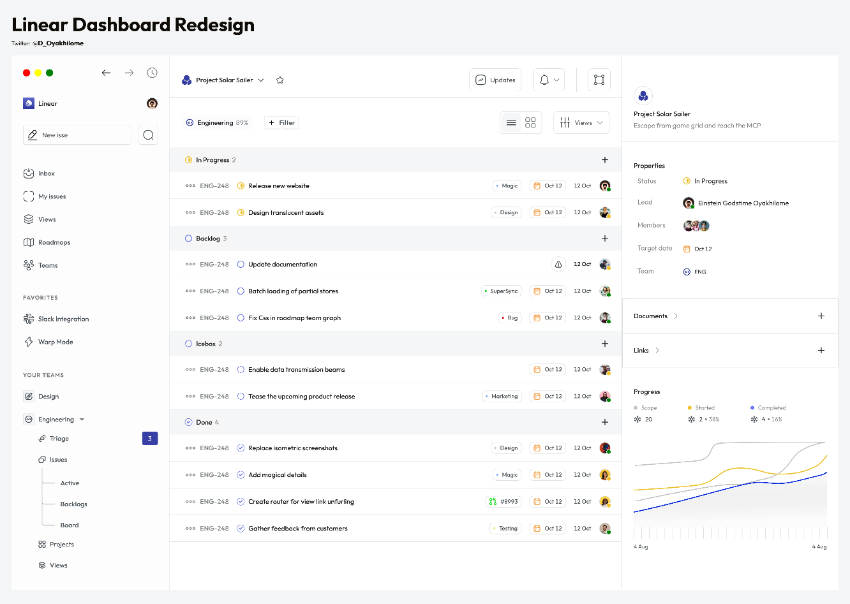
Task: Navigate back with the left arrow
Action: pos(106,73)
